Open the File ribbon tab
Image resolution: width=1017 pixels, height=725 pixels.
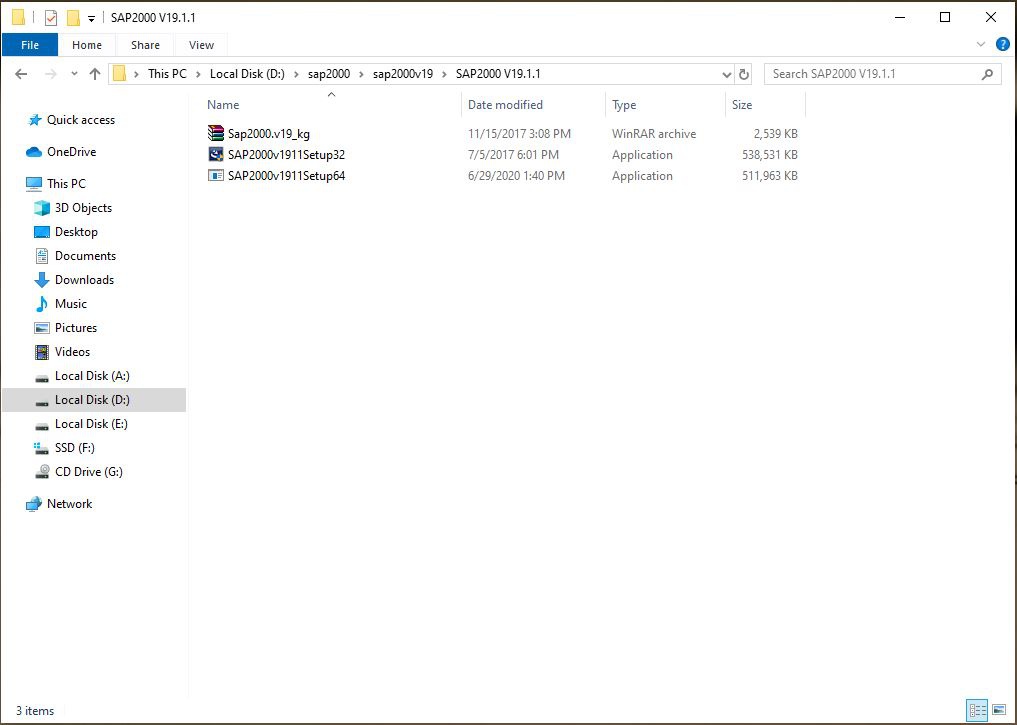click(30, 45)
